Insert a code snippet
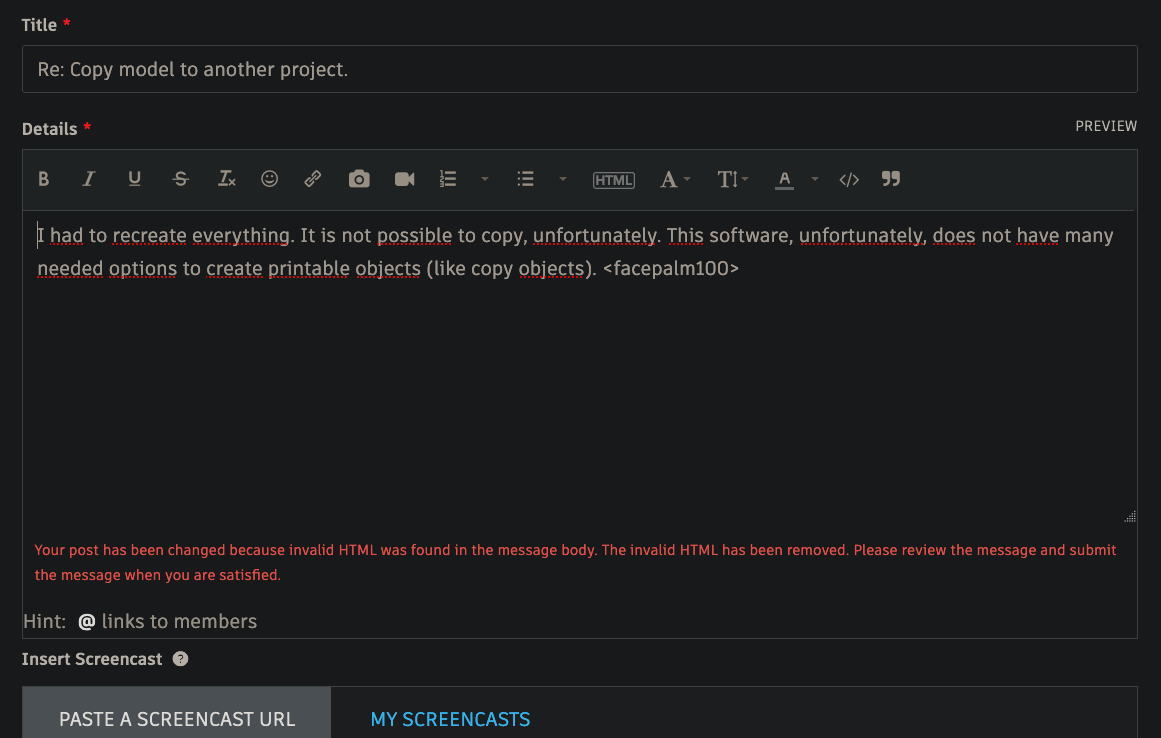Viewport: 1161px width, 738px height. pos(849,179)
